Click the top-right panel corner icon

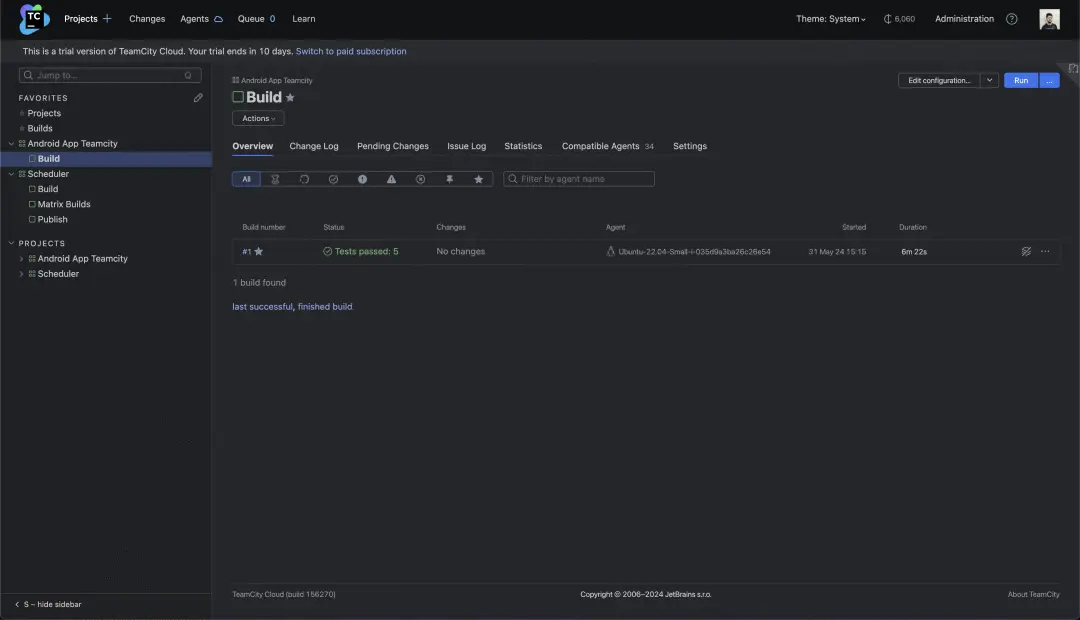pyautogui.click(x=1073, y=68)
